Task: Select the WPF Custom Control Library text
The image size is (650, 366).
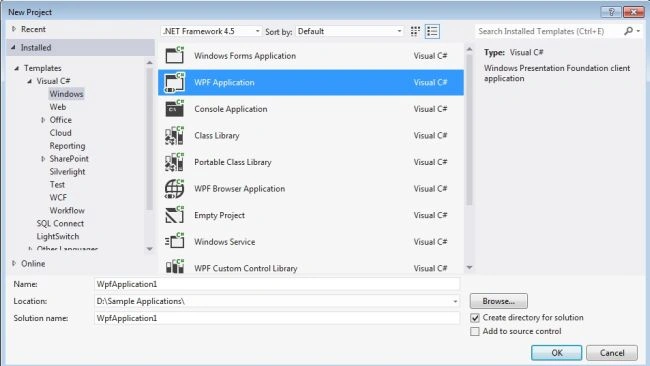Action: point(246,268)
